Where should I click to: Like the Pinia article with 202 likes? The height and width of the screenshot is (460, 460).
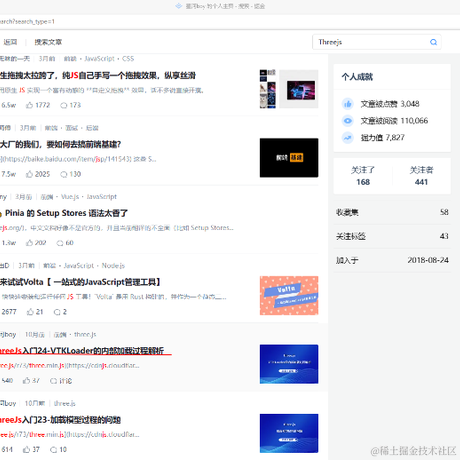point(29,243)
